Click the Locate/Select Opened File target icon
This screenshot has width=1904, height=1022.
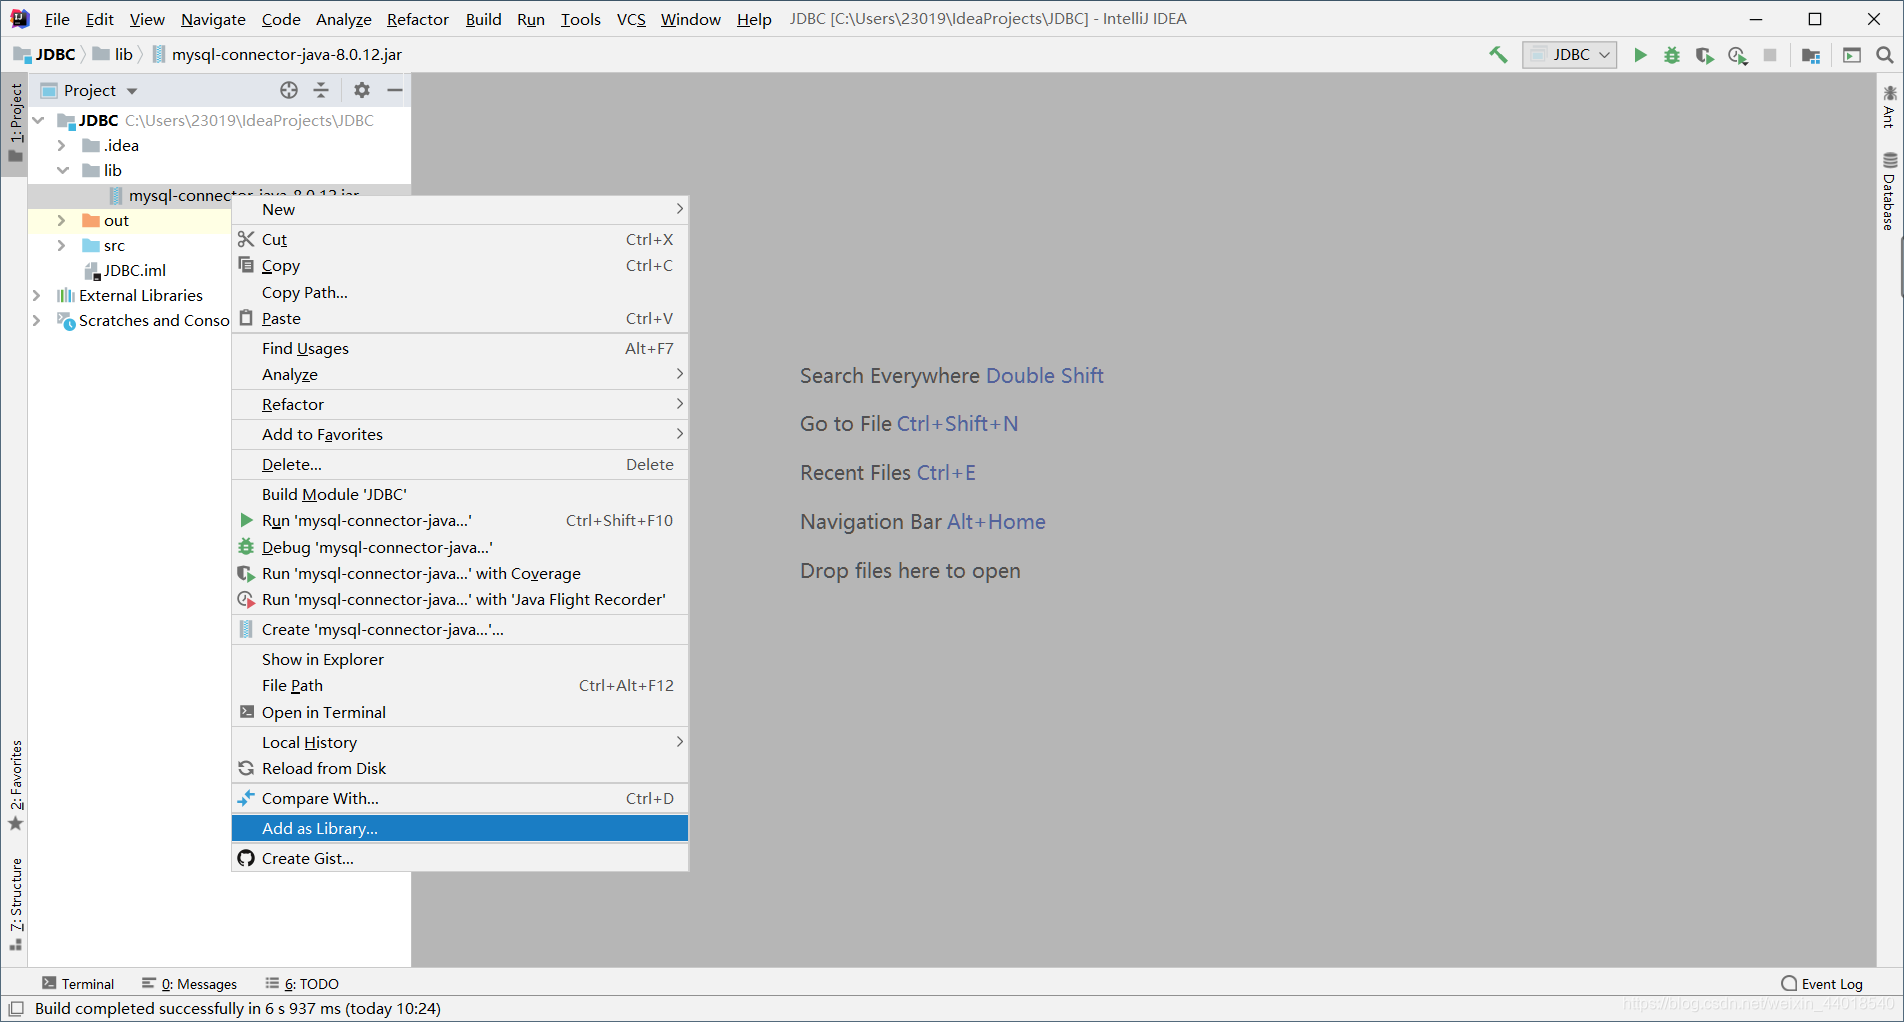tap(289, 90)
